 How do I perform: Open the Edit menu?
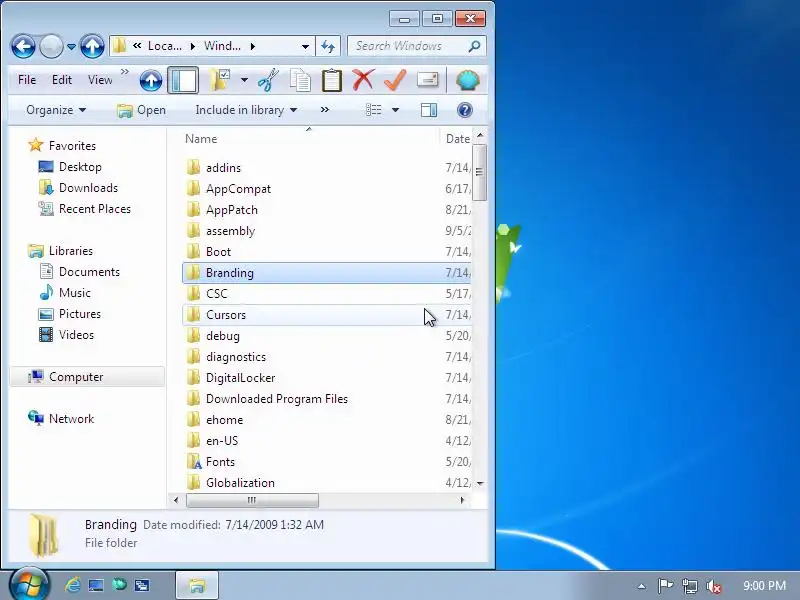(62, 80)
